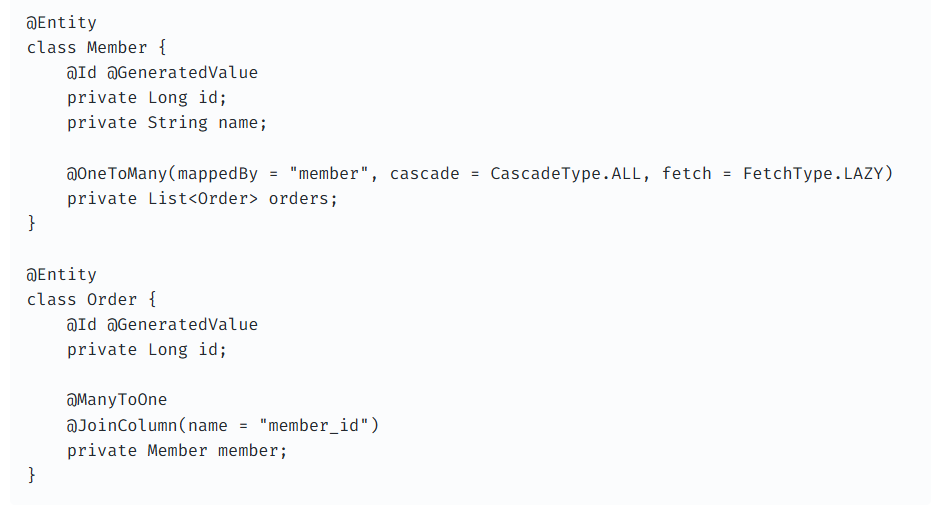The height and width of the screenshot is (523, 937).
Task: Click the @ManyToOne annotation
Action: pos(117,400)
